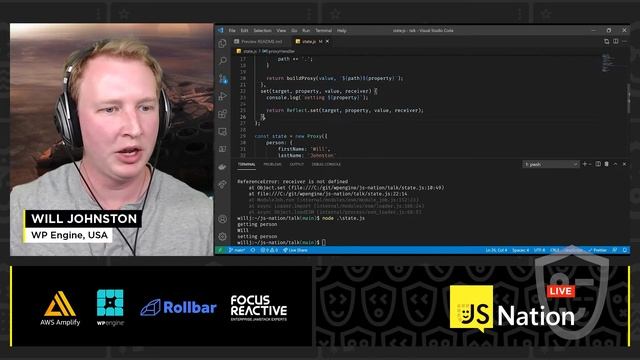Click Live Share in status bar
Image resolution: width=640 pixels, height=360 pixels.
pos(296,250)
